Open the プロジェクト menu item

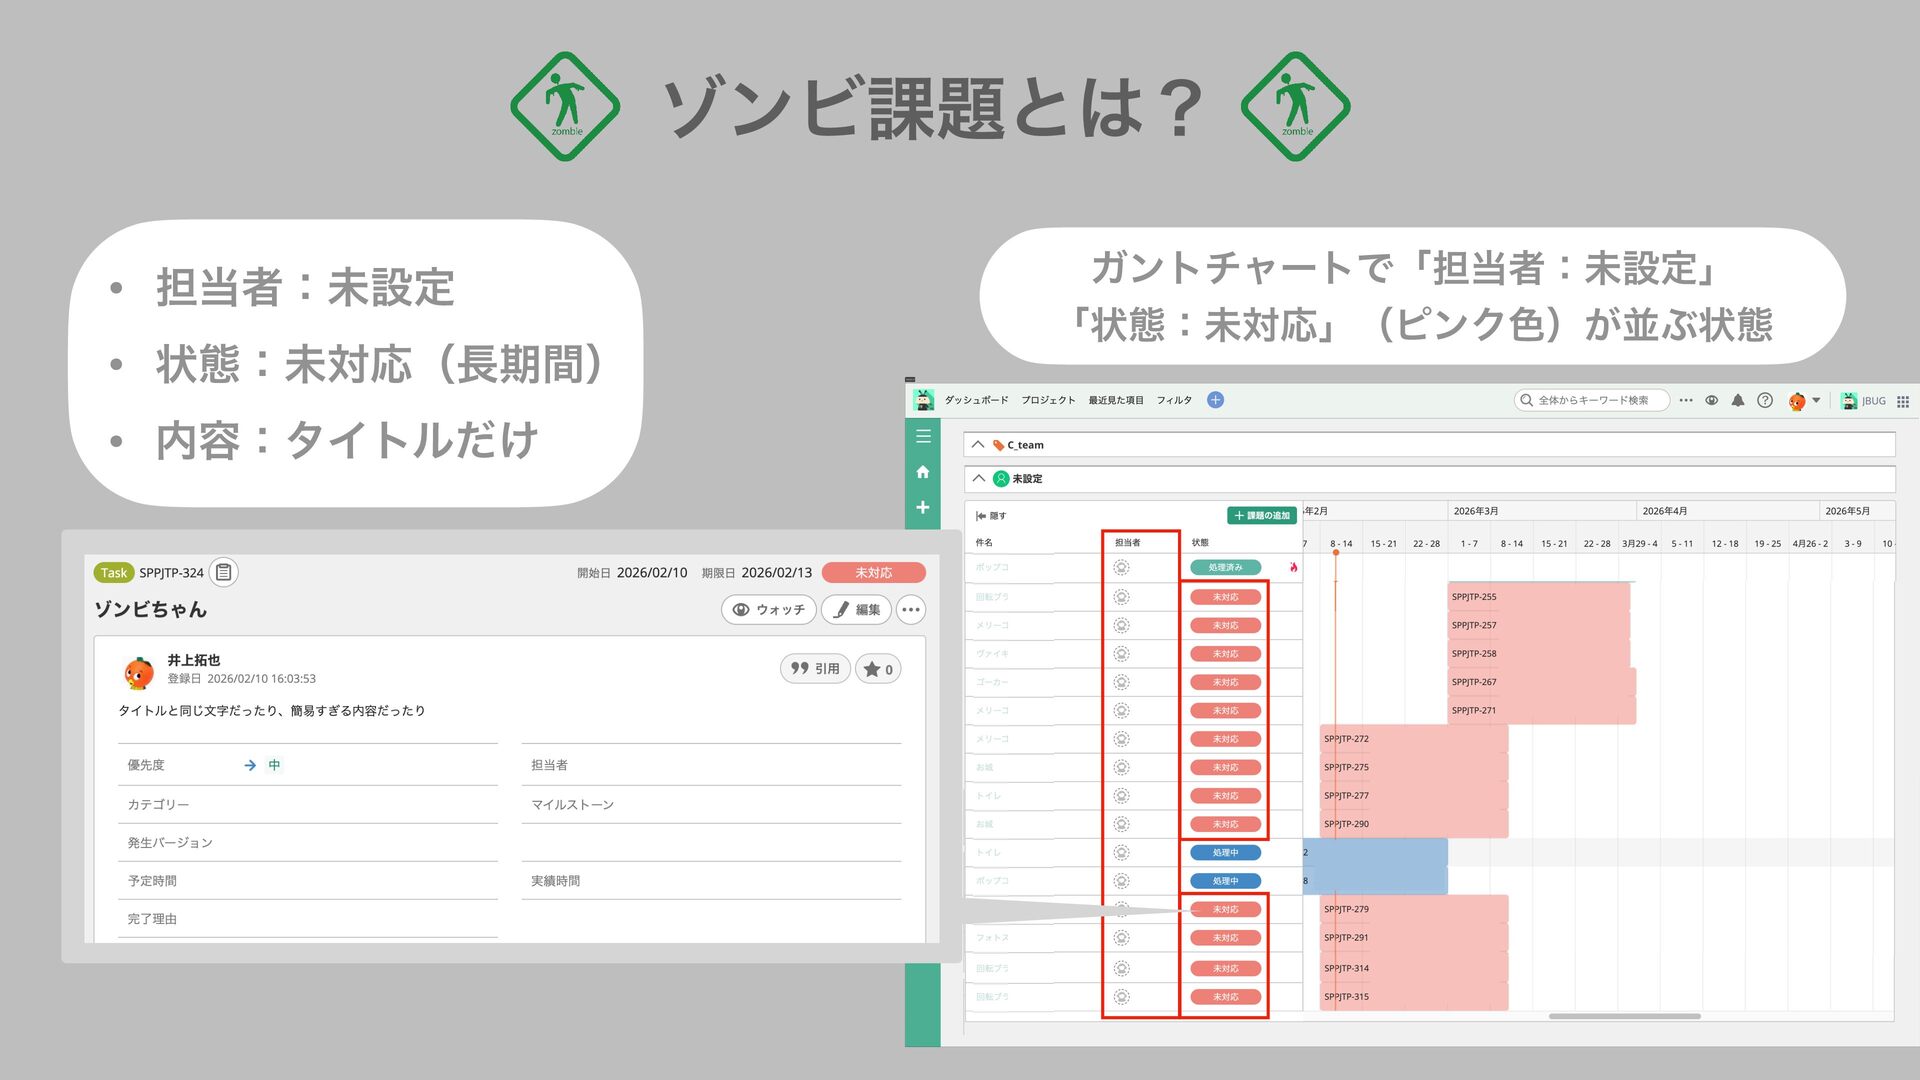(1048, 400)
